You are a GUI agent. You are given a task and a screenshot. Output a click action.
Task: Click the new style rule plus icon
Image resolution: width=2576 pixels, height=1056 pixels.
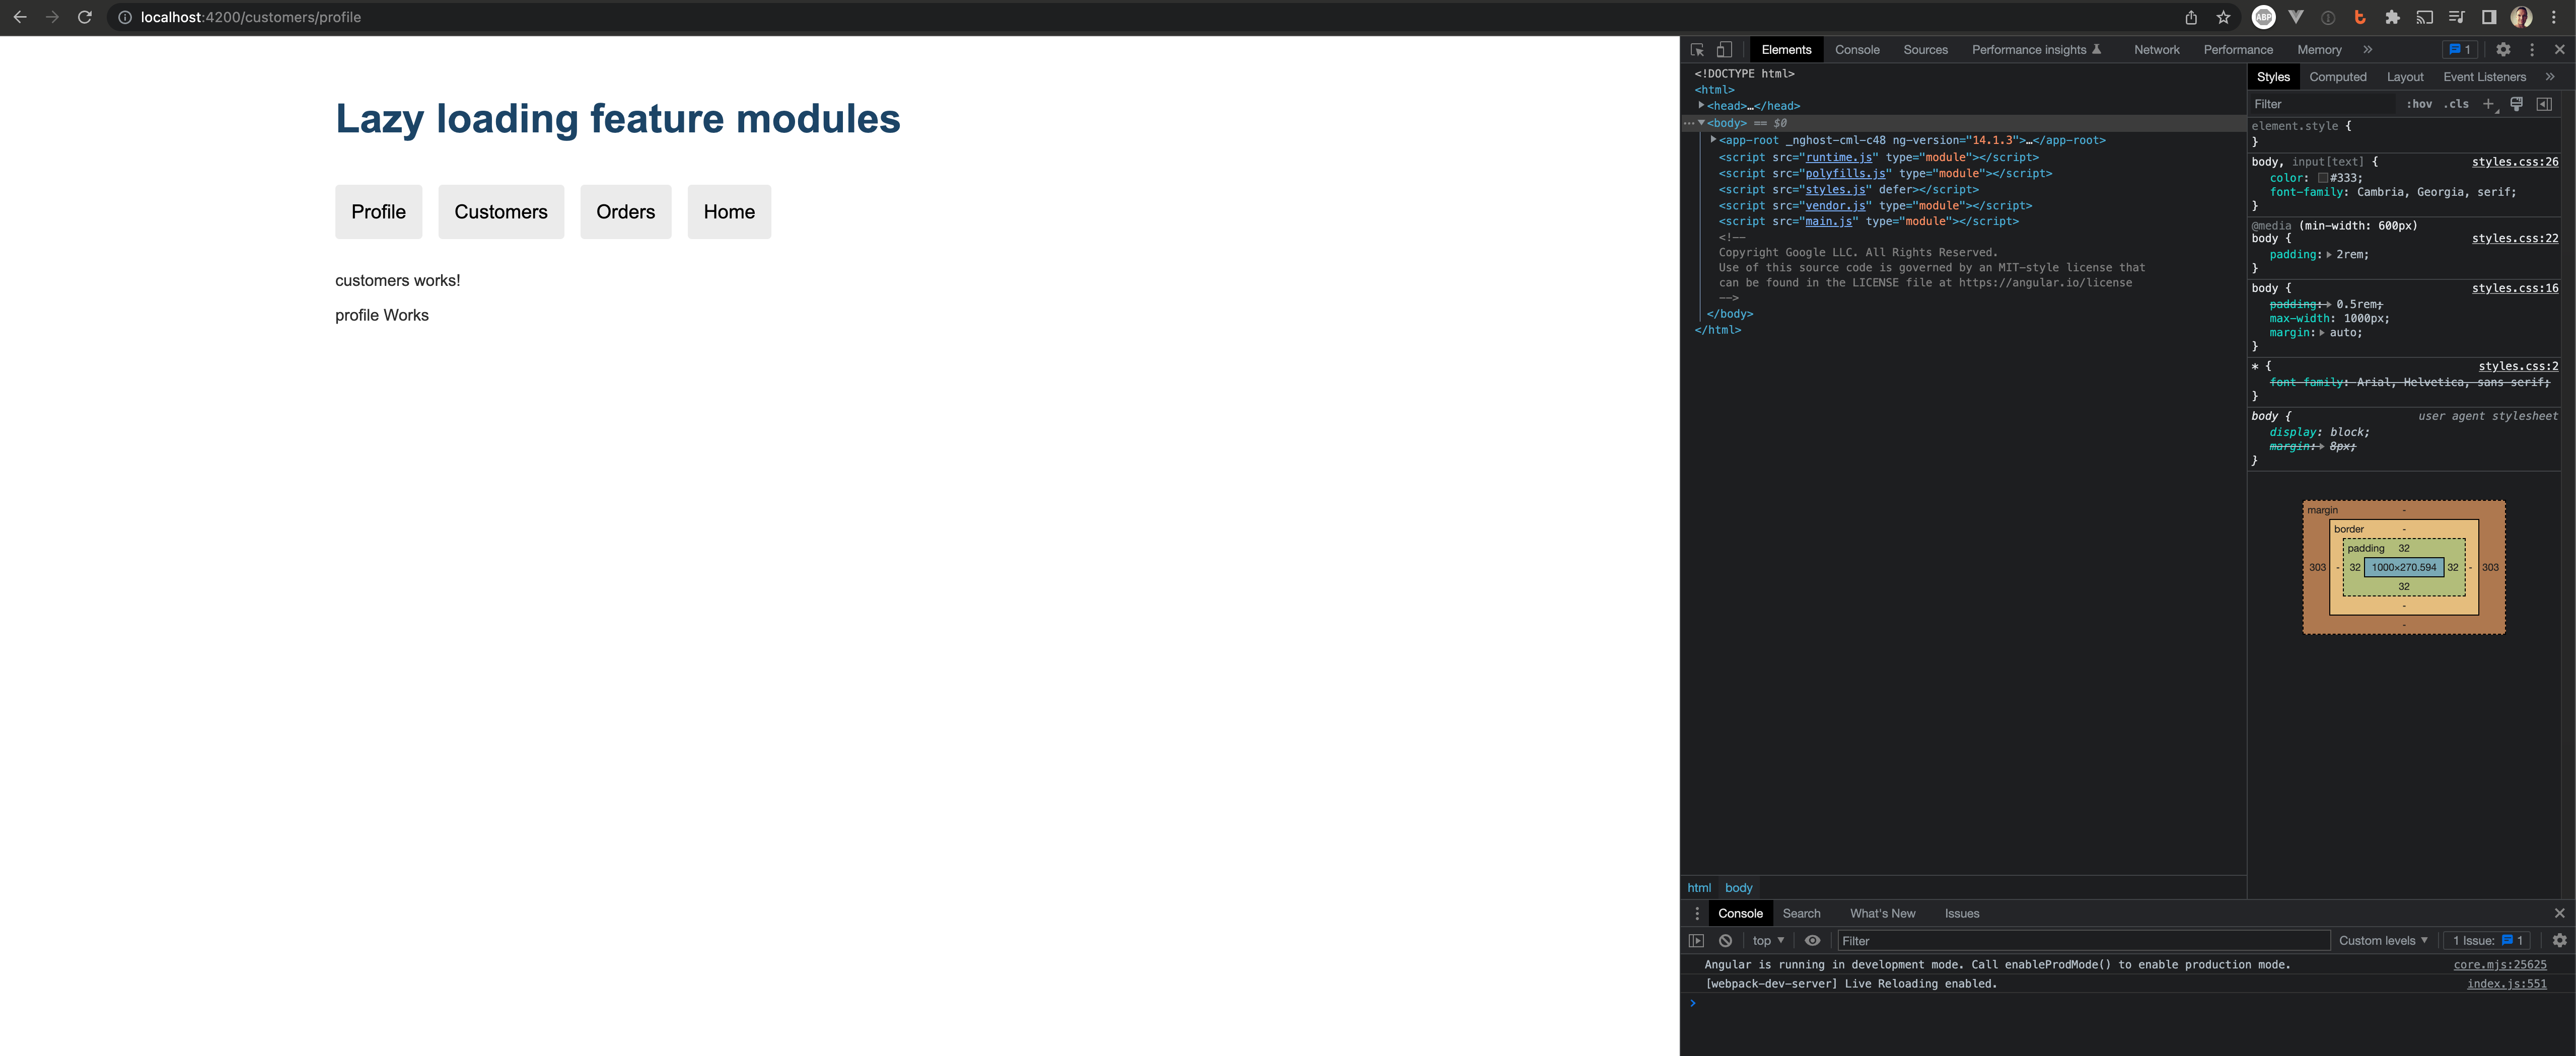coord(2489,104)
